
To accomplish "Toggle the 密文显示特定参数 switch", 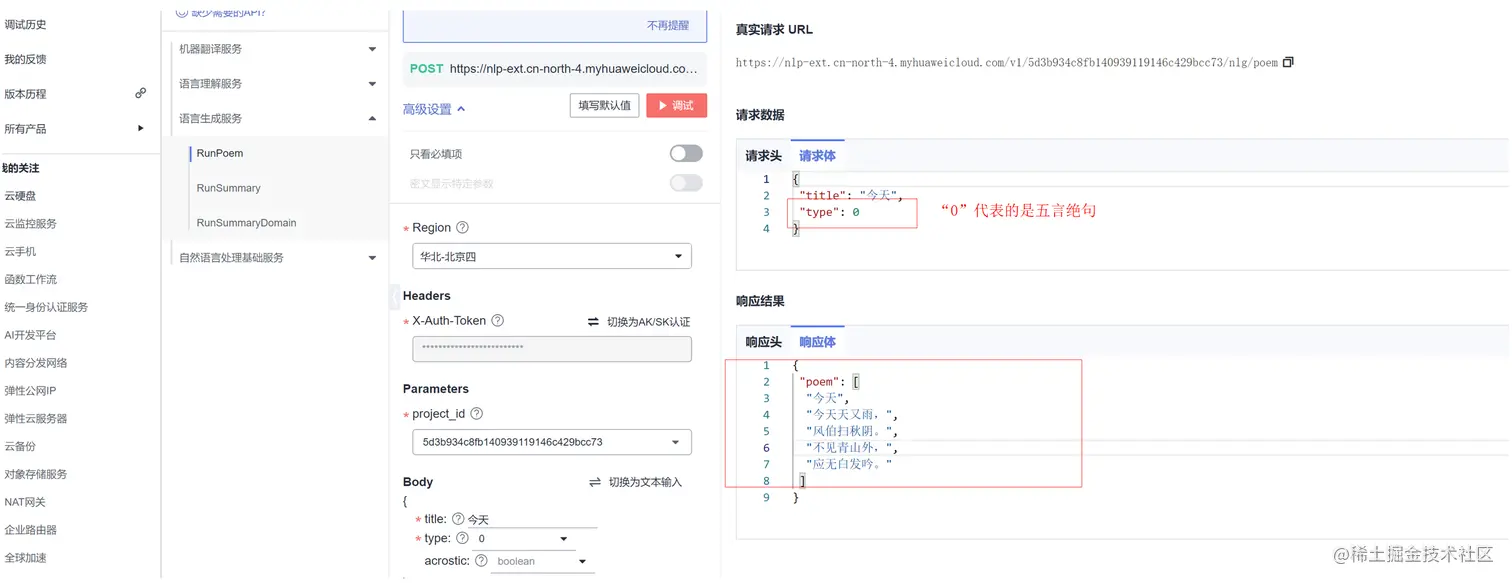I will click(686, 183).
